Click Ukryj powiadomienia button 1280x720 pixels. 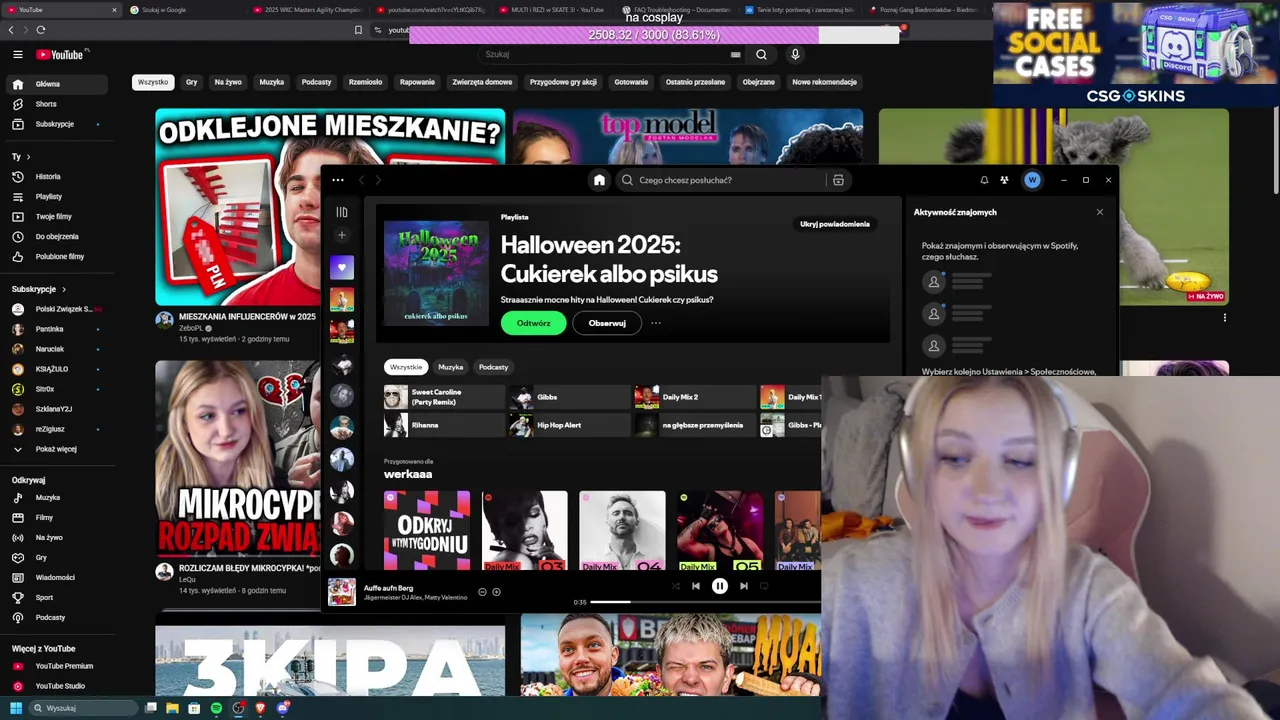pos(835,224)
